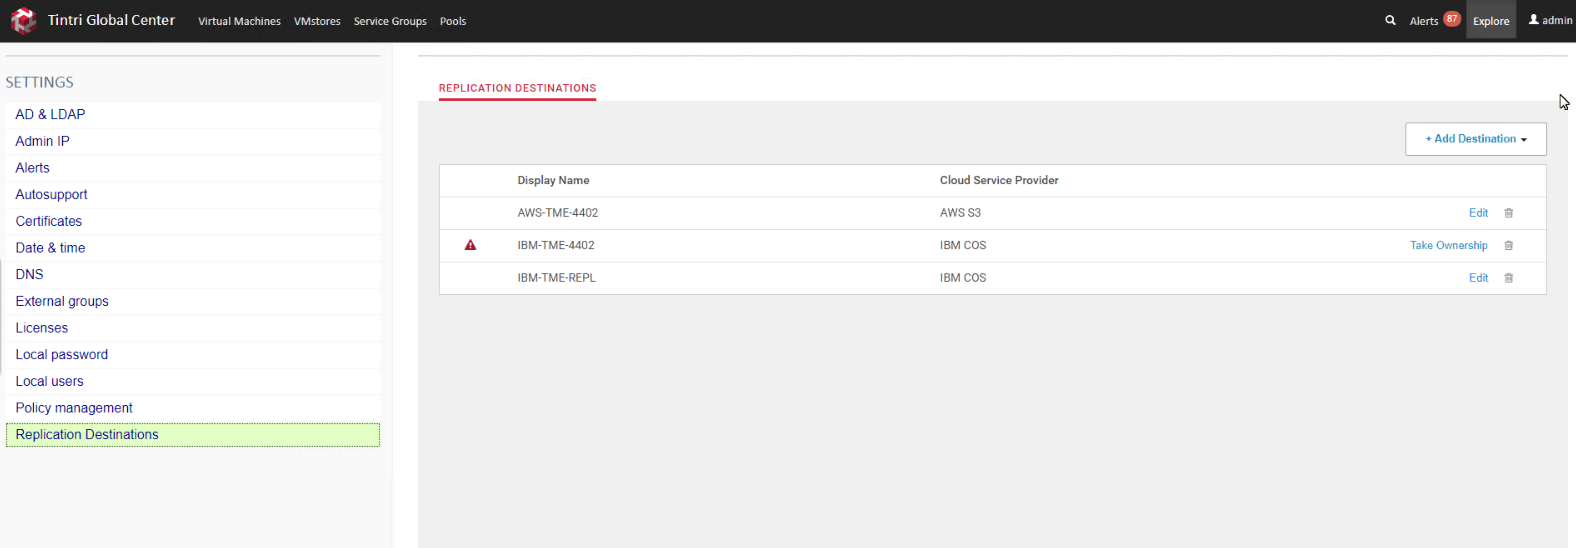The image size is (1576, 548).
Task: Select the Replication Destinations tab header
Action: point(517,88)
